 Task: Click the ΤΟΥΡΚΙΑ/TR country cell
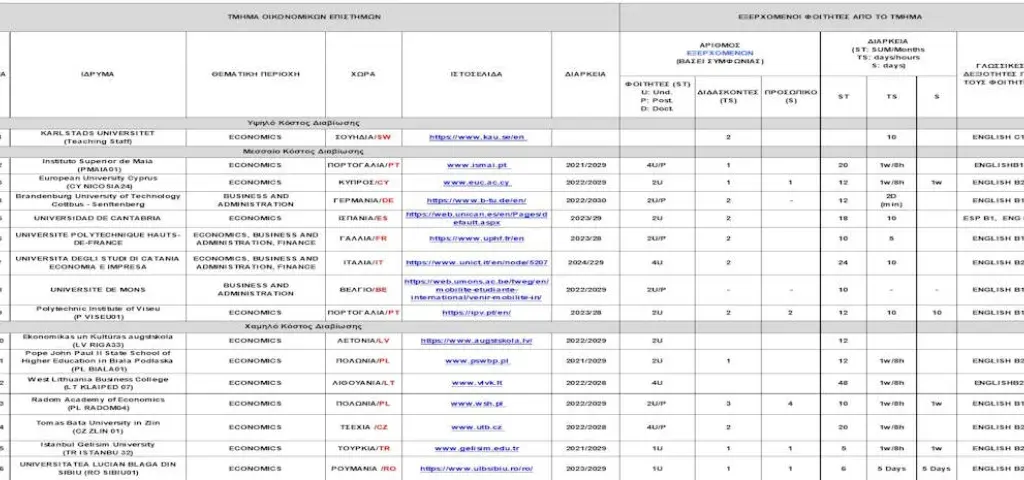[x=363, y=448]
